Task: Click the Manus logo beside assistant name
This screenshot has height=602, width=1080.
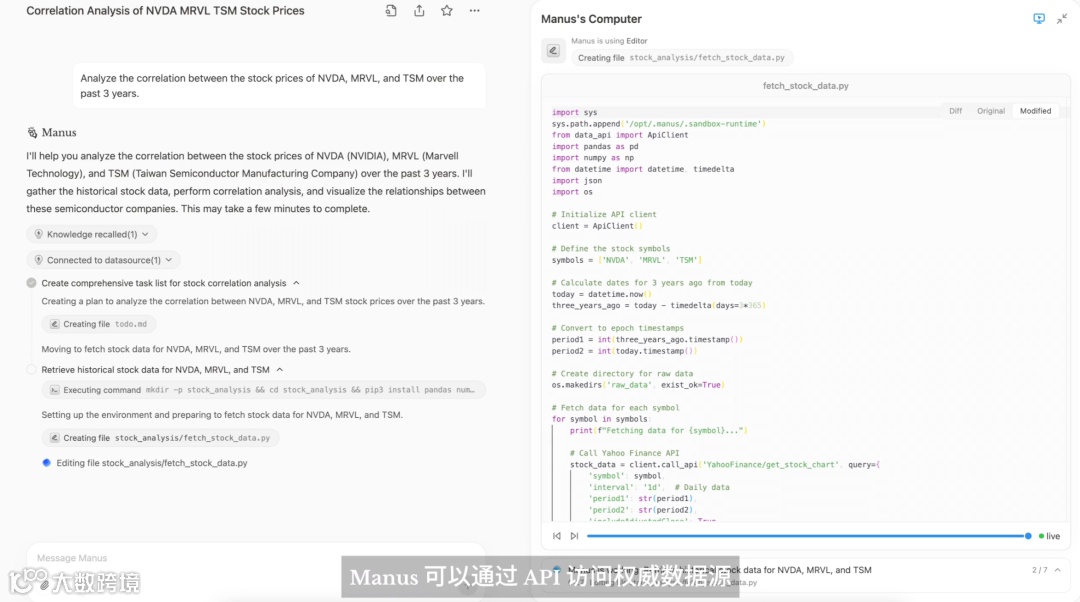Action: click(x=32, y=133)
